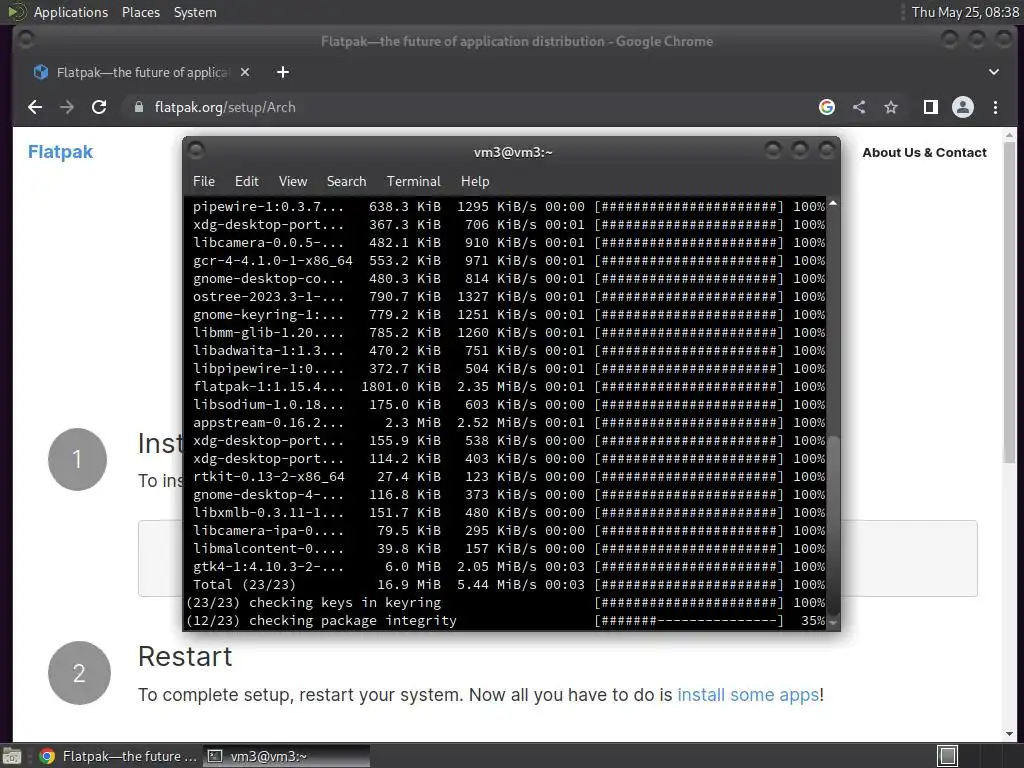
Task: Share this page icon
Action: [x=859, y=107]
